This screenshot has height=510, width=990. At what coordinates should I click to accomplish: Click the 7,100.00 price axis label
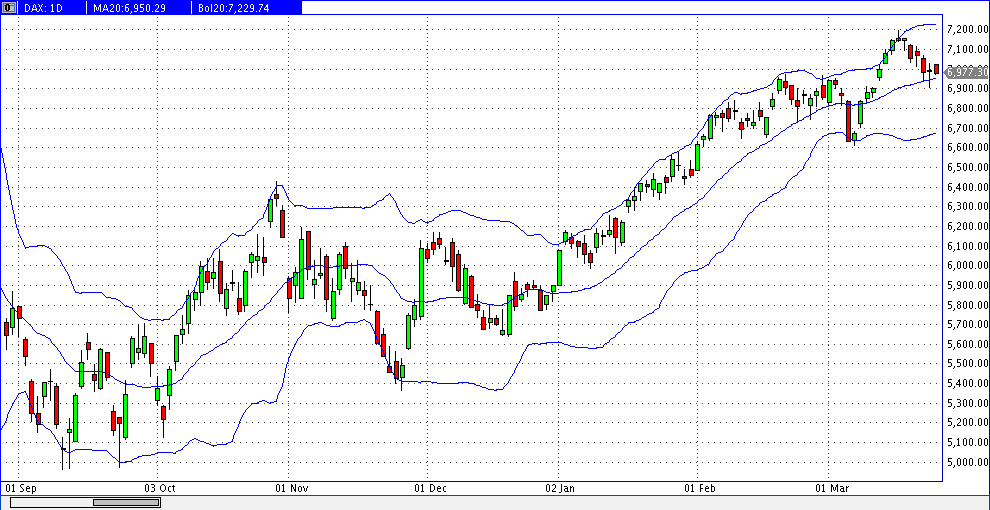tap(967, 49)
